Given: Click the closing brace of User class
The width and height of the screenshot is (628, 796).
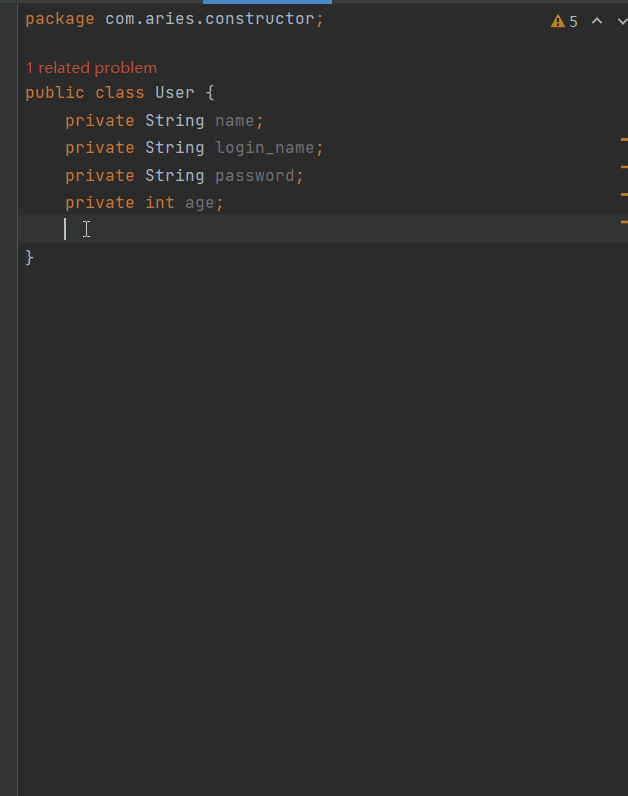Looking at the screenshot, I should [29, 258].
